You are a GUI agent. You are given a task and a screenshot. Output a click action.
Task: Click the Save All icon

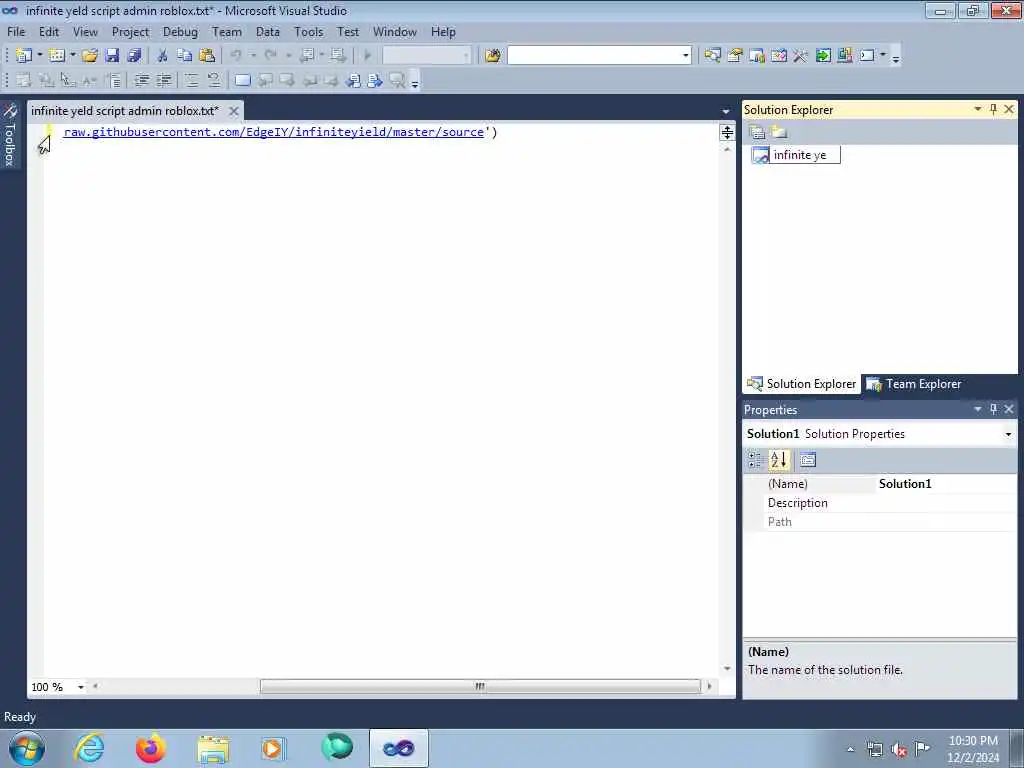[134, 56]
